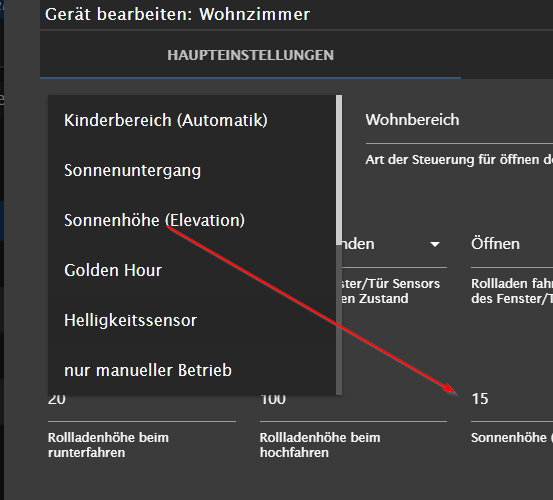Click the Gerät bearbeiten: Wohnzimmer title

pyautogui.click(x=177, y=14)
